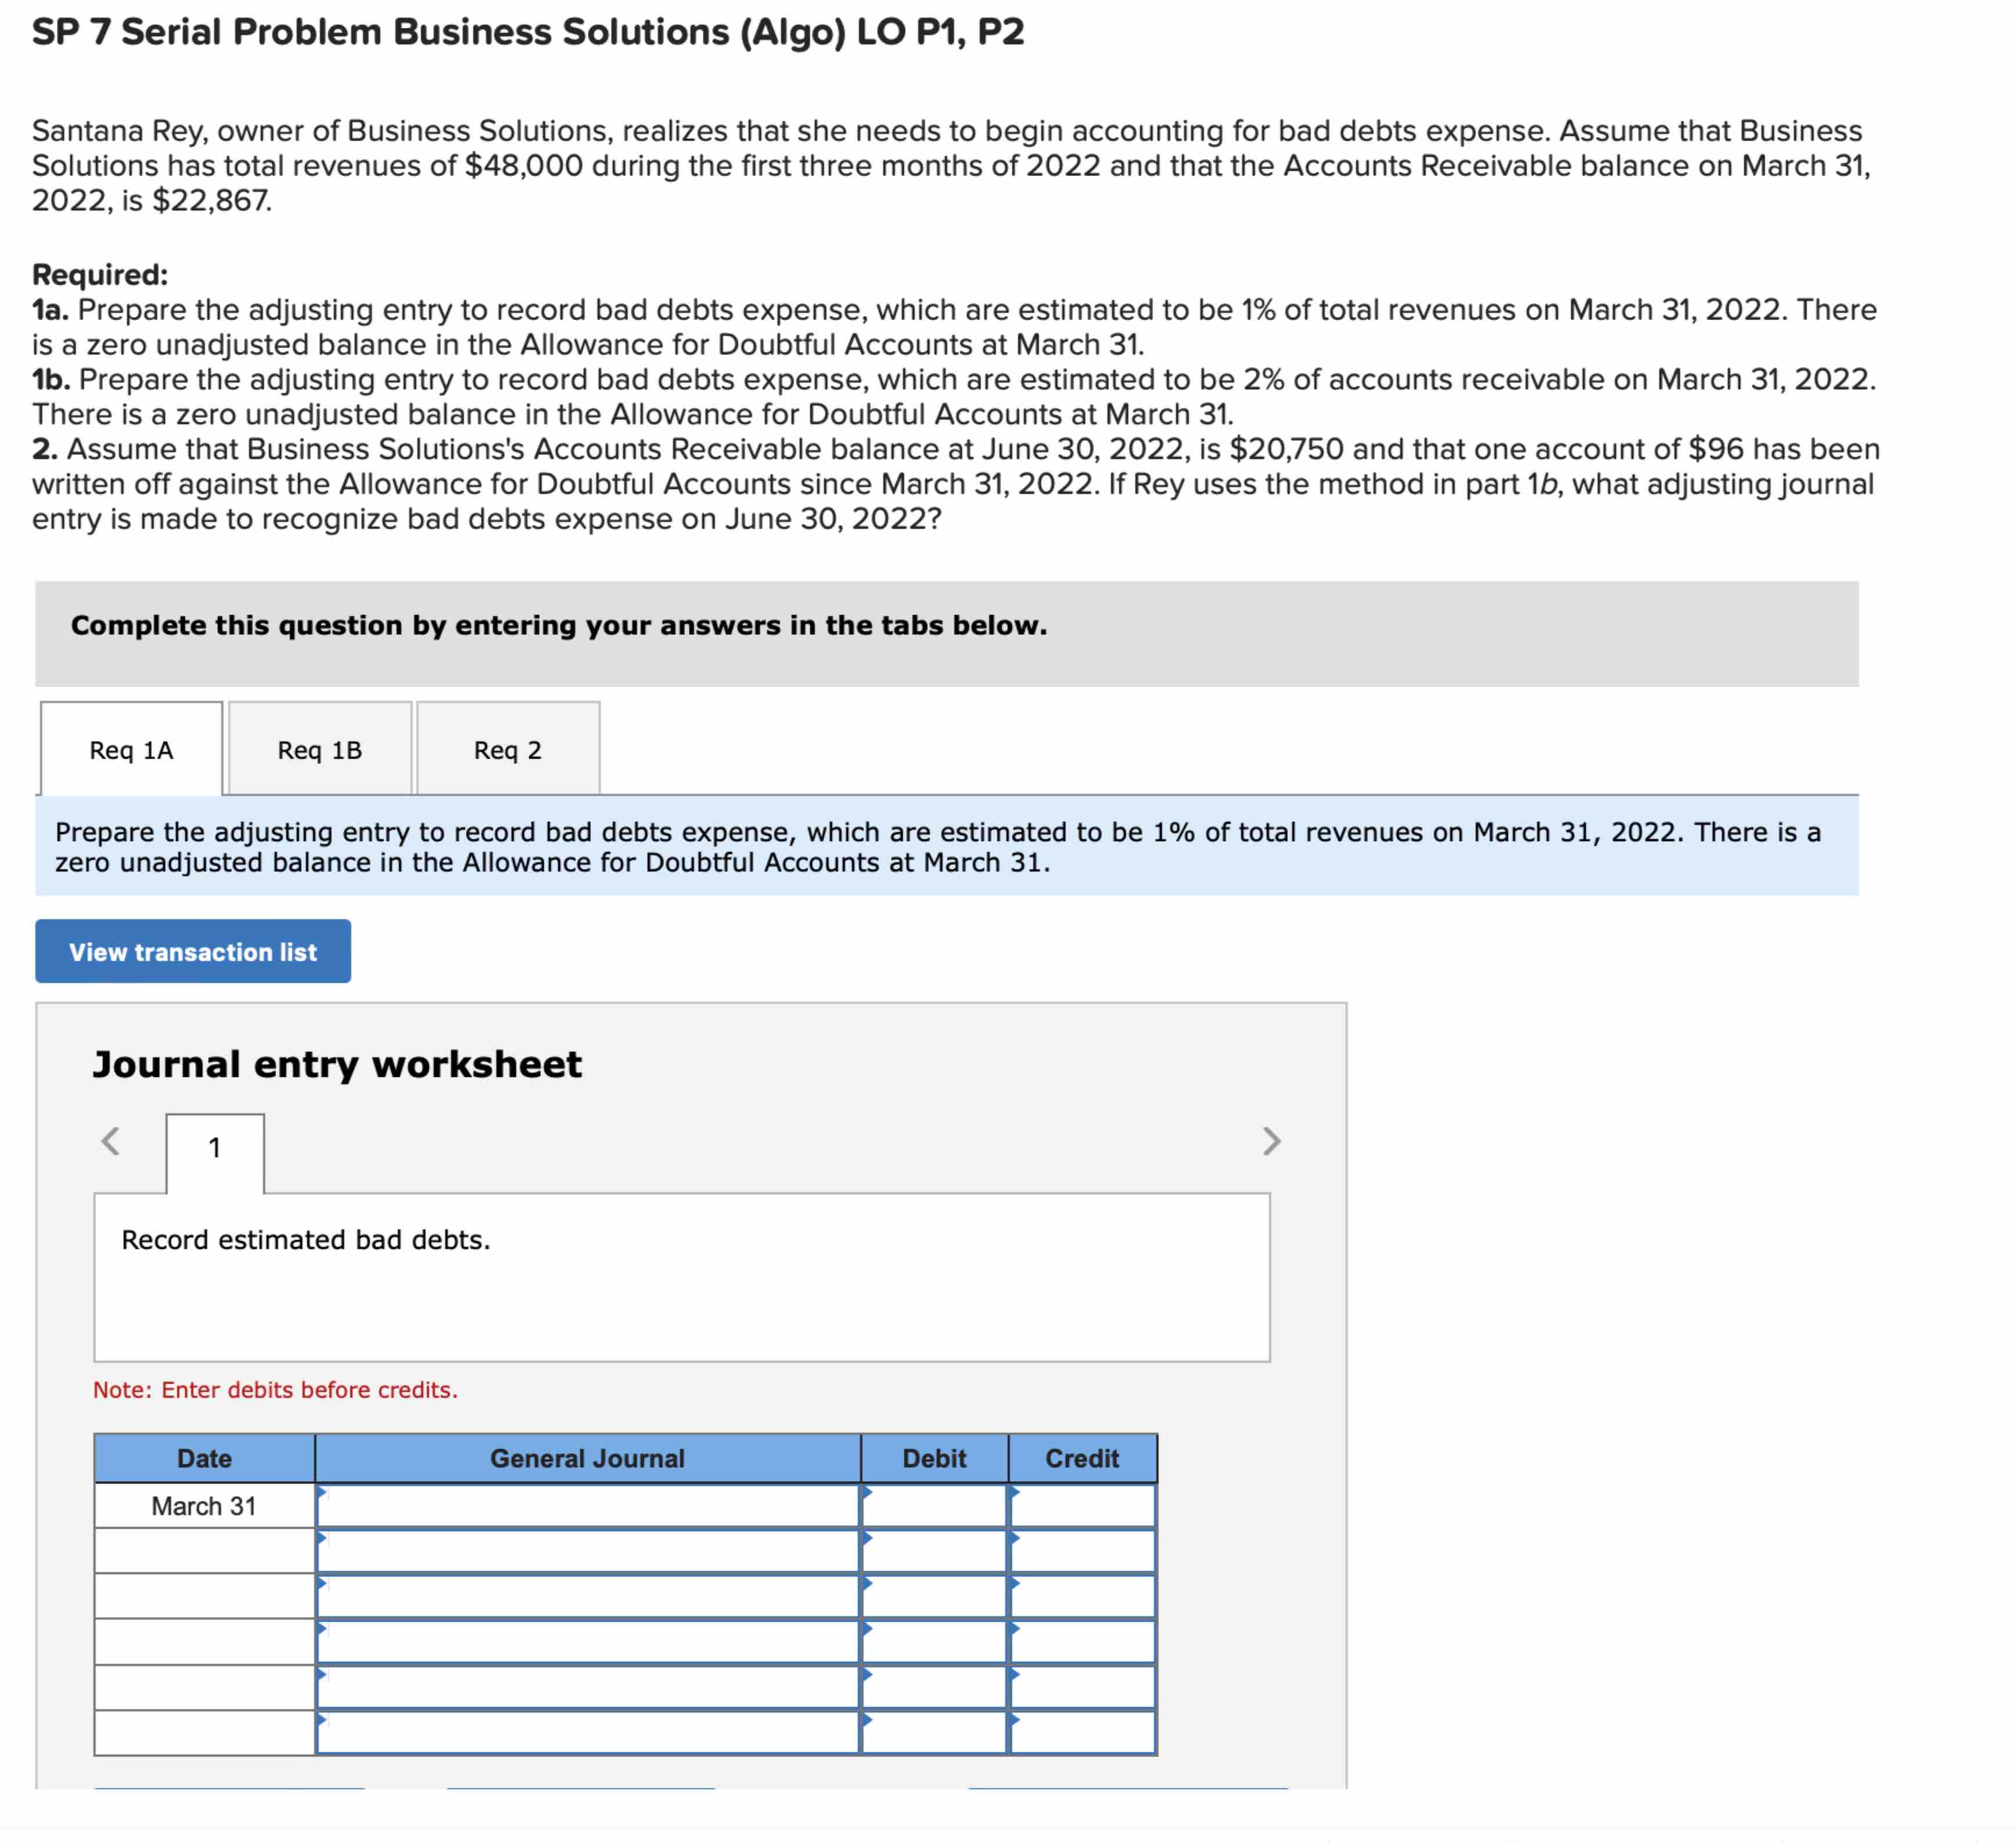Image resolution: width=2016 pixels, height=1843 pixels.
Task: Click the dropdown flag in the second row account cell
Action: click(322, 1540)
